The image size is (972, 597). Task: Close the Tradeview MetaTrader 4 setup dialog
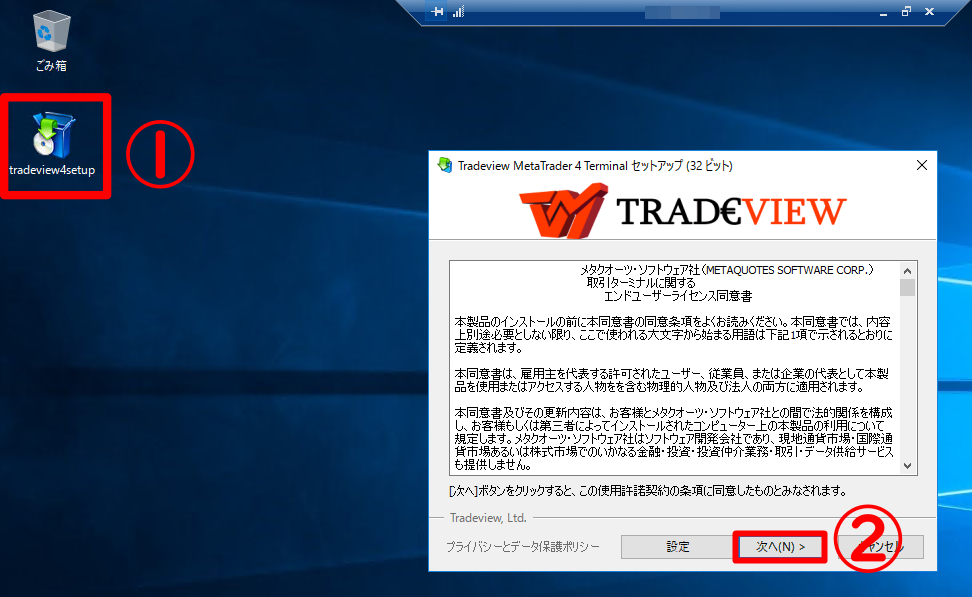coord(922,165)
